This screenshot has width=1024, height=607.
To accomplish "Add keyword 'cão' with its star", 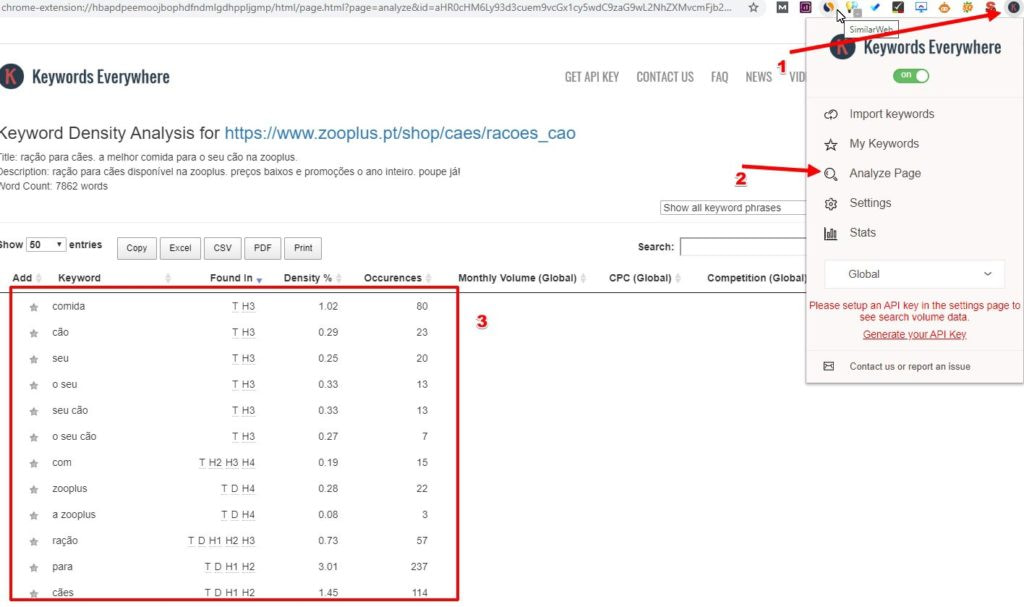I will point(34,333).
